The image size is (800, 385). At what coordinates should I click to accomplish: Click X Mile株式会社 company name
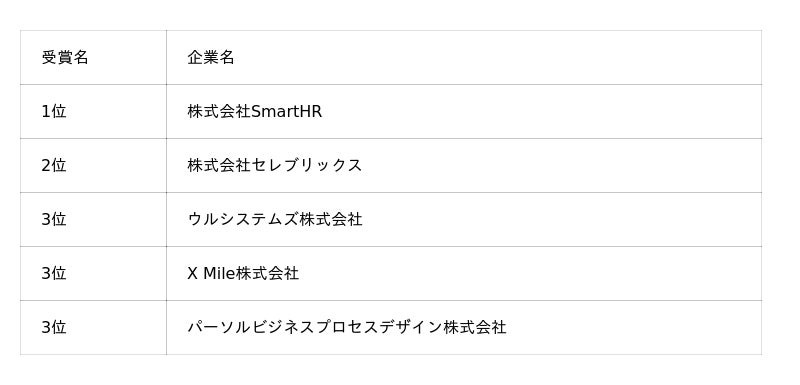pos(243,274)
